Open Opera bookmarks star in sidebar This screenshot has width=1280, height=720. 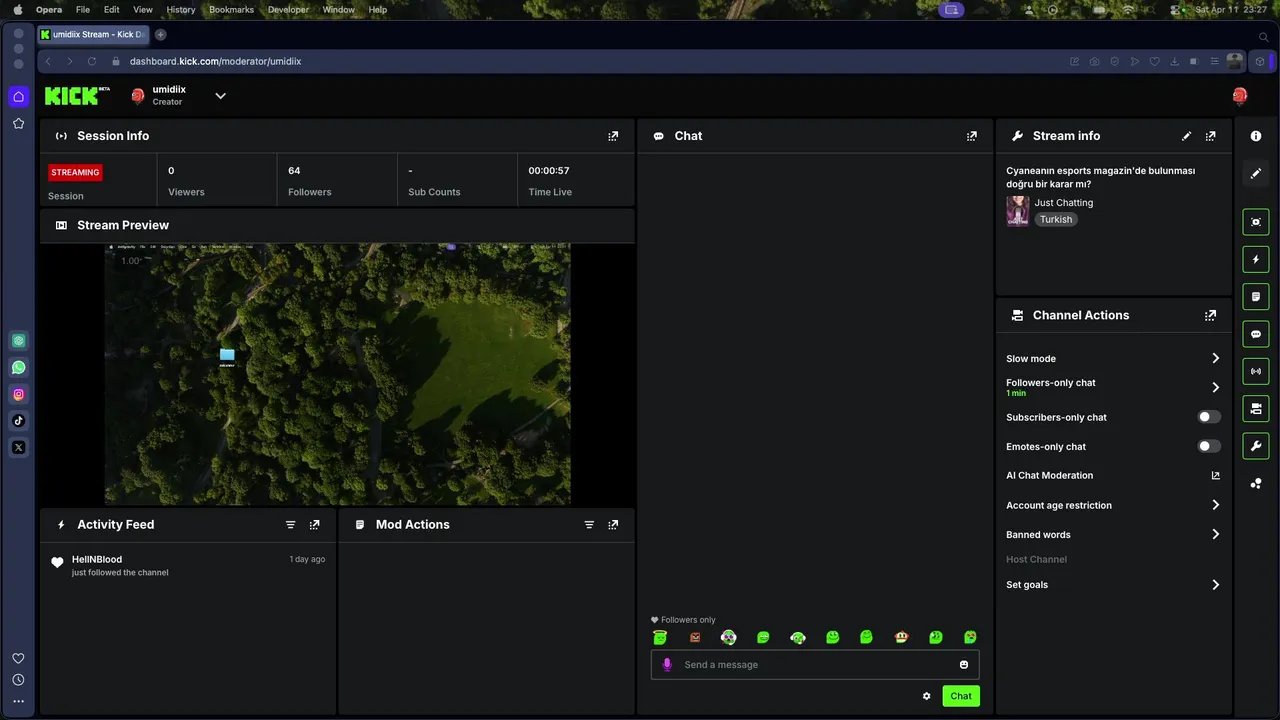point(18,123)
